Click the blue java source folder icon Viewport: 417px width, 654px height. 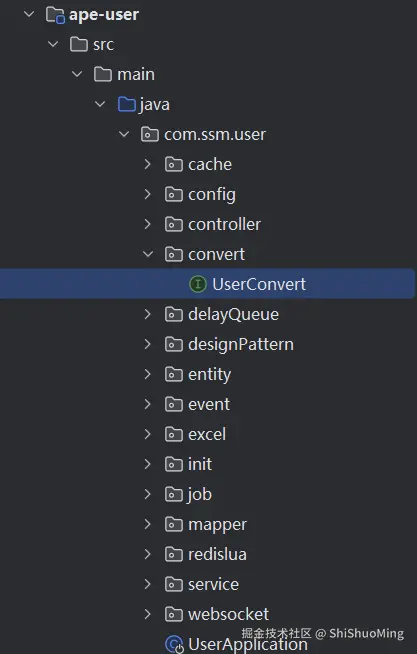127,104
